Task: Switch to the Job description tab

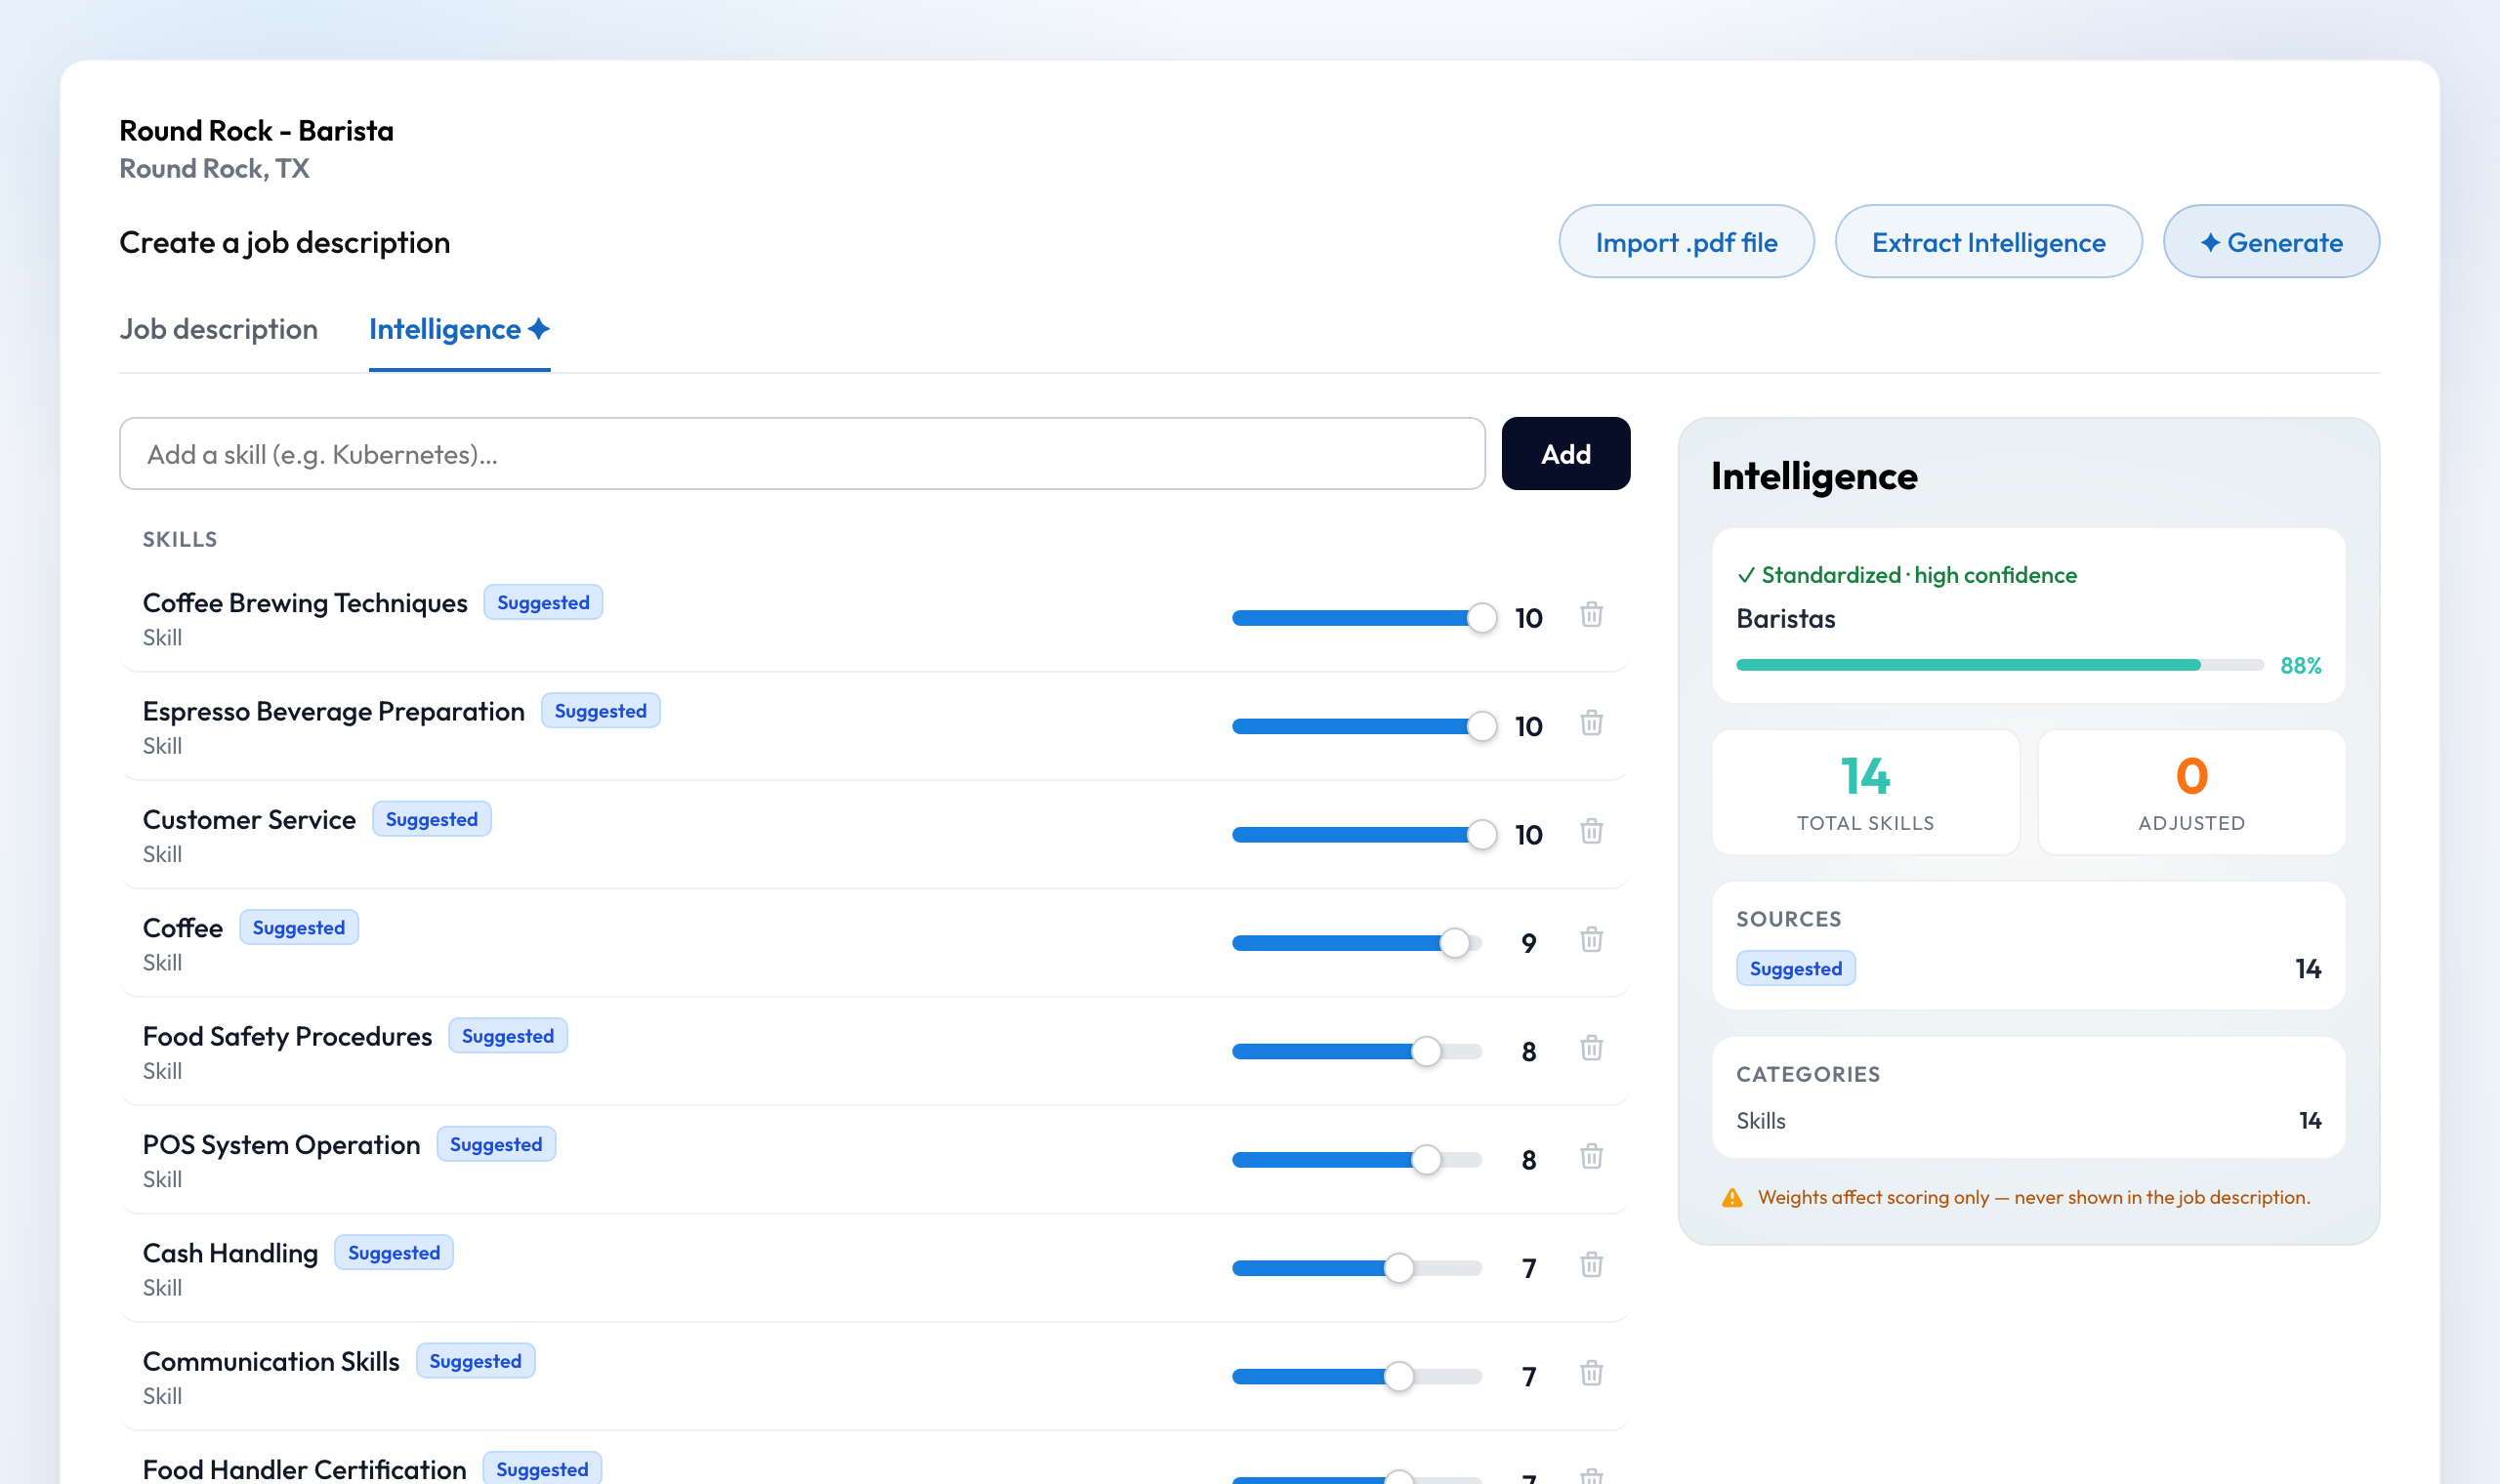Action: pos(218,329)
